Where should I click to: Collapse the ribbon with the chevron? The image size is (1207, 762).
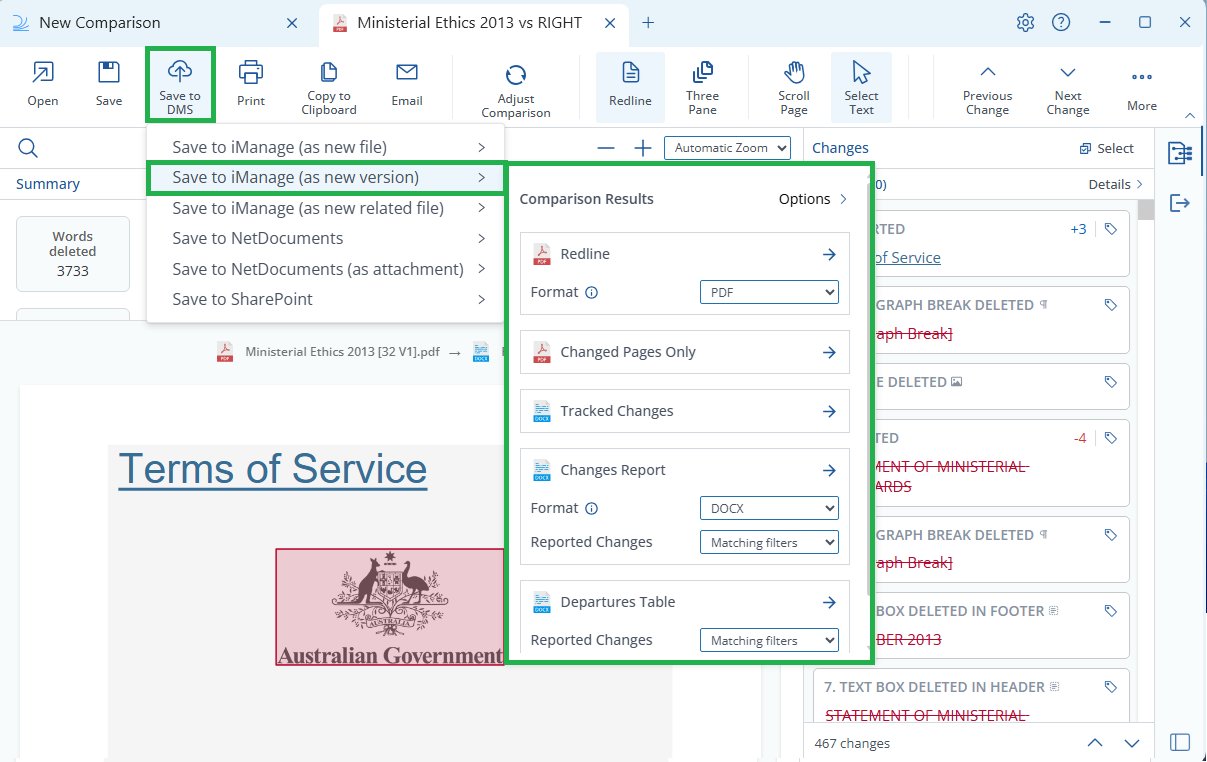(x=1189, y=115)
